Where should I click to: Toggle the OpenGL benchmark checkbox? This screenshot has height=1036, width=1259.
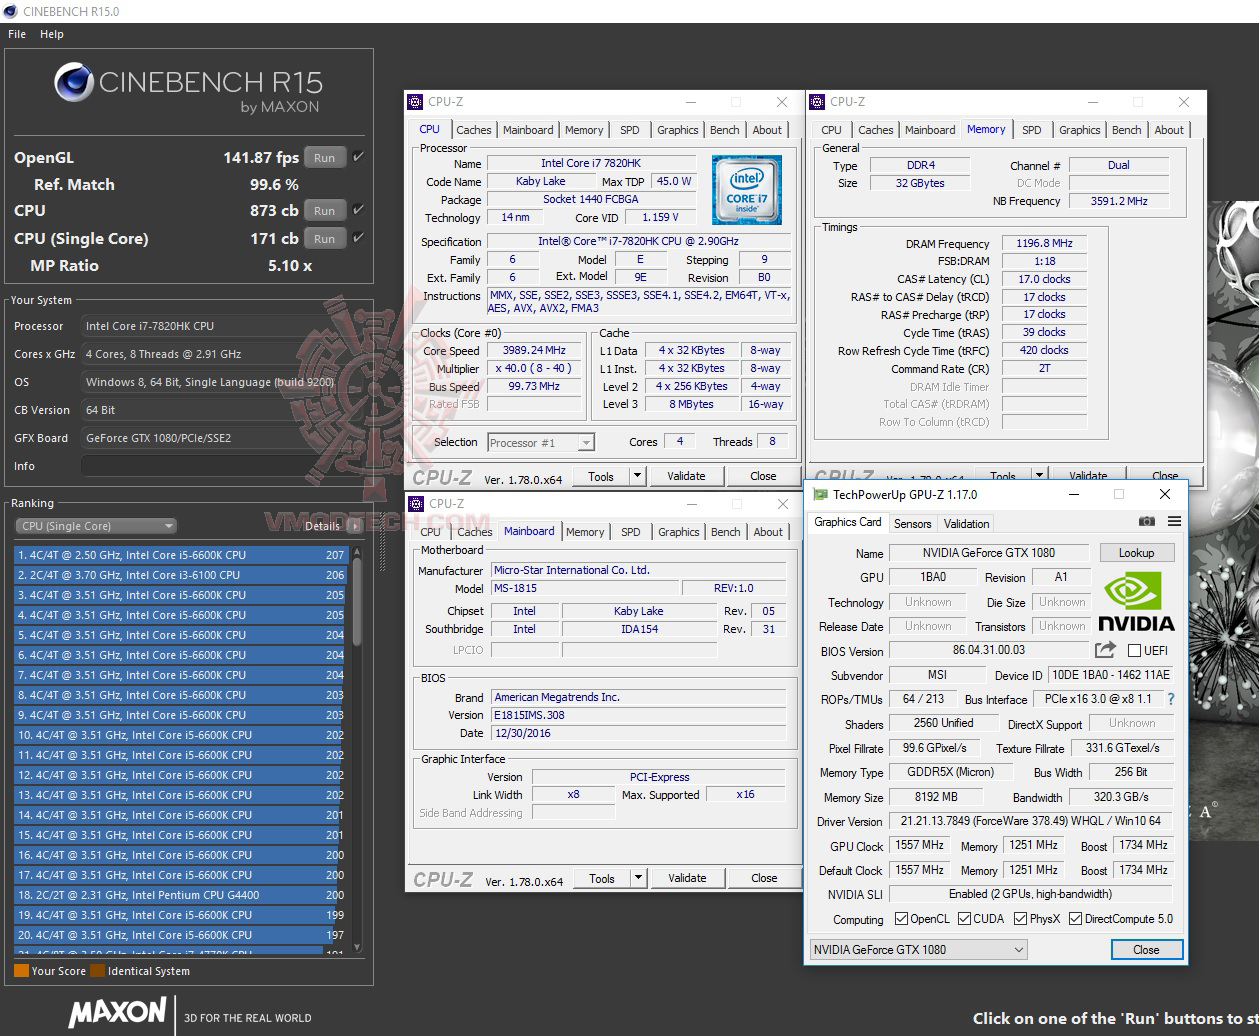(x=358, y=157)
